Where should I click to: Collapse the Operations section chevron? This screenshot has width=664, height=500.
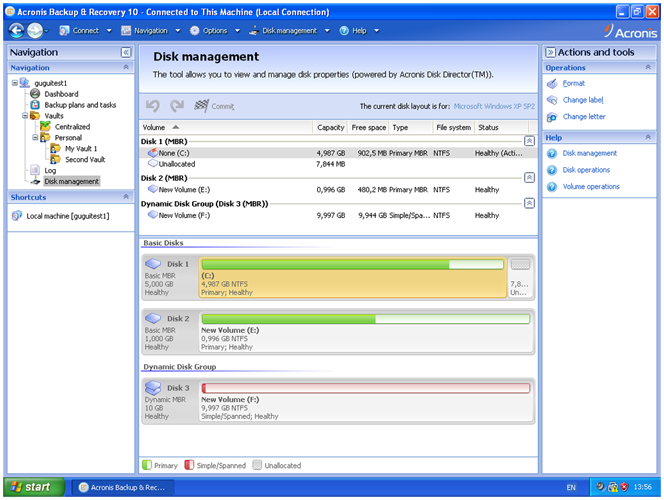(648, 67)
